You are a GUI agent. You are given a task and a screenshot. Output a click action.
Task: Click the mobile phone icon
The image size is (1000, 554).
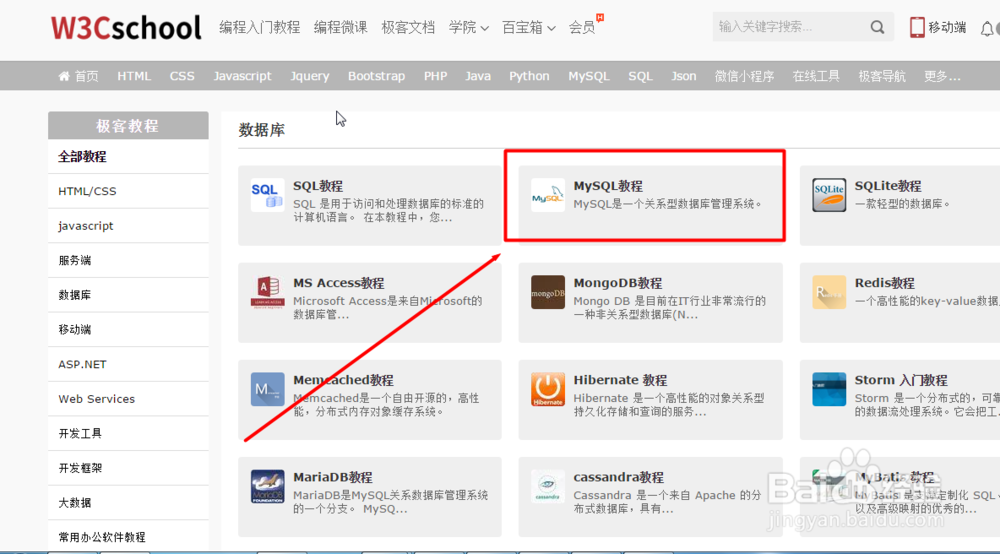click(x=917, y=27)
